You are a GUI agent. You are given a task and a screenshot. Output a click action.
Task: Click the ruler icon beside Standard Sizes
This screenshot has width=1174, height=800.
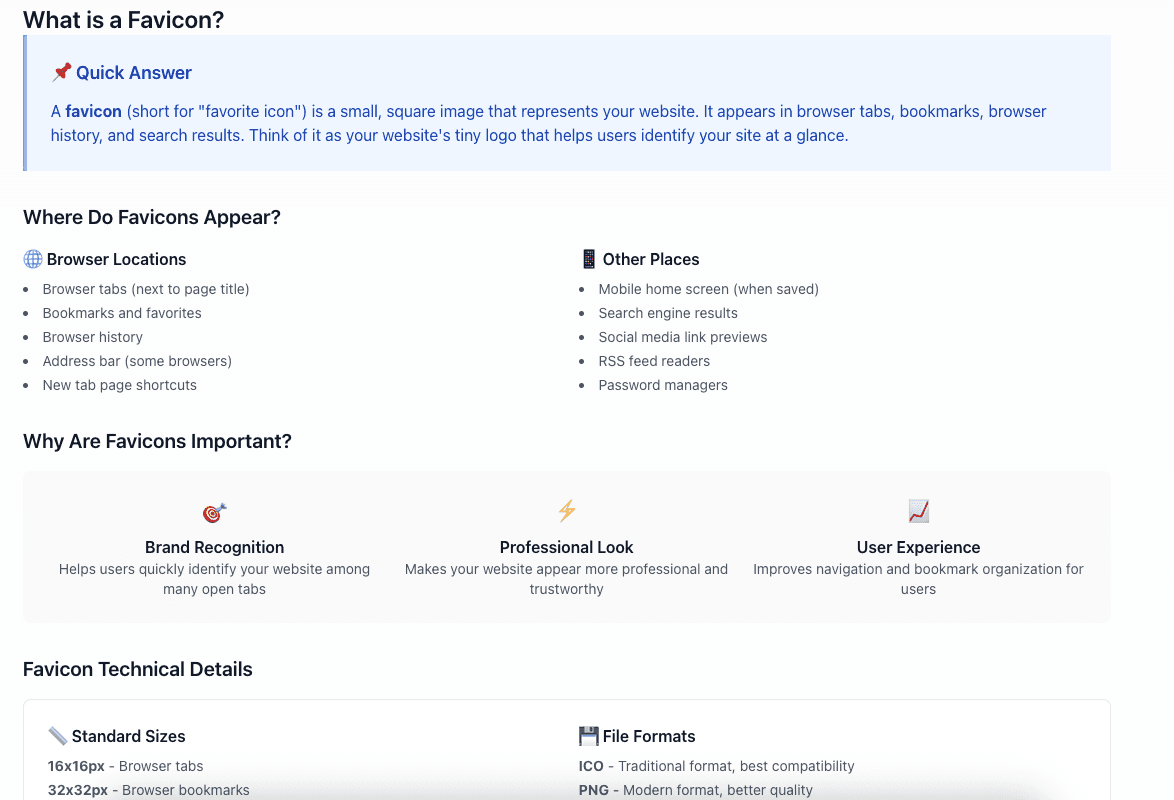pyautogui.click(x=58, y=736)
